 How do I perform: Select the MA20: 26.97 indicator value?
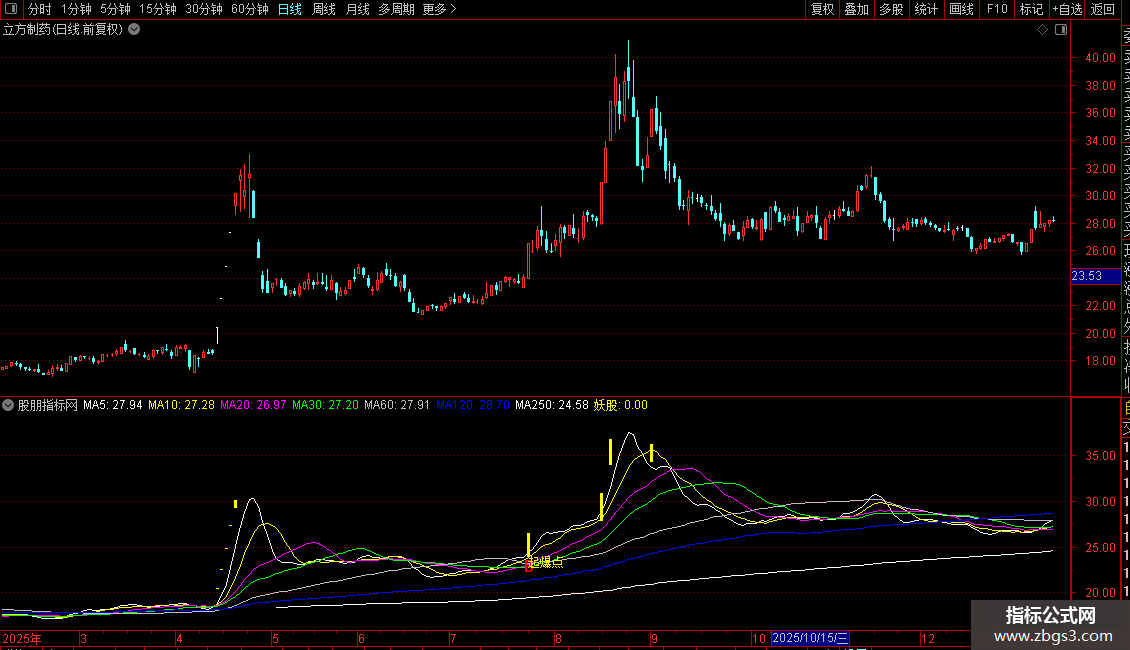[x=253, y=405]
